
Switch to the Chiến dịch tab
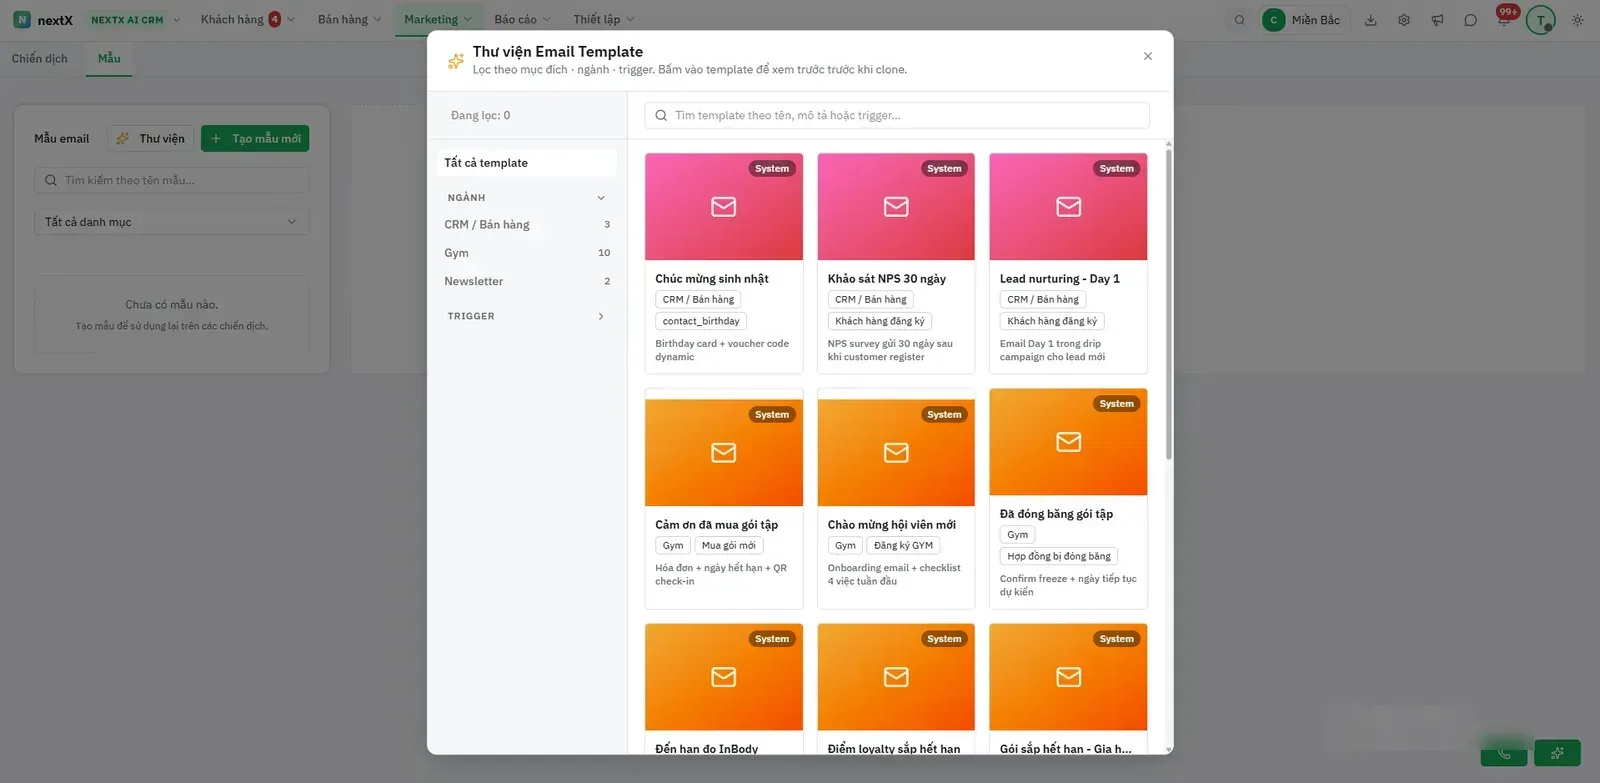pyautogui.click(x=40, y=59)
